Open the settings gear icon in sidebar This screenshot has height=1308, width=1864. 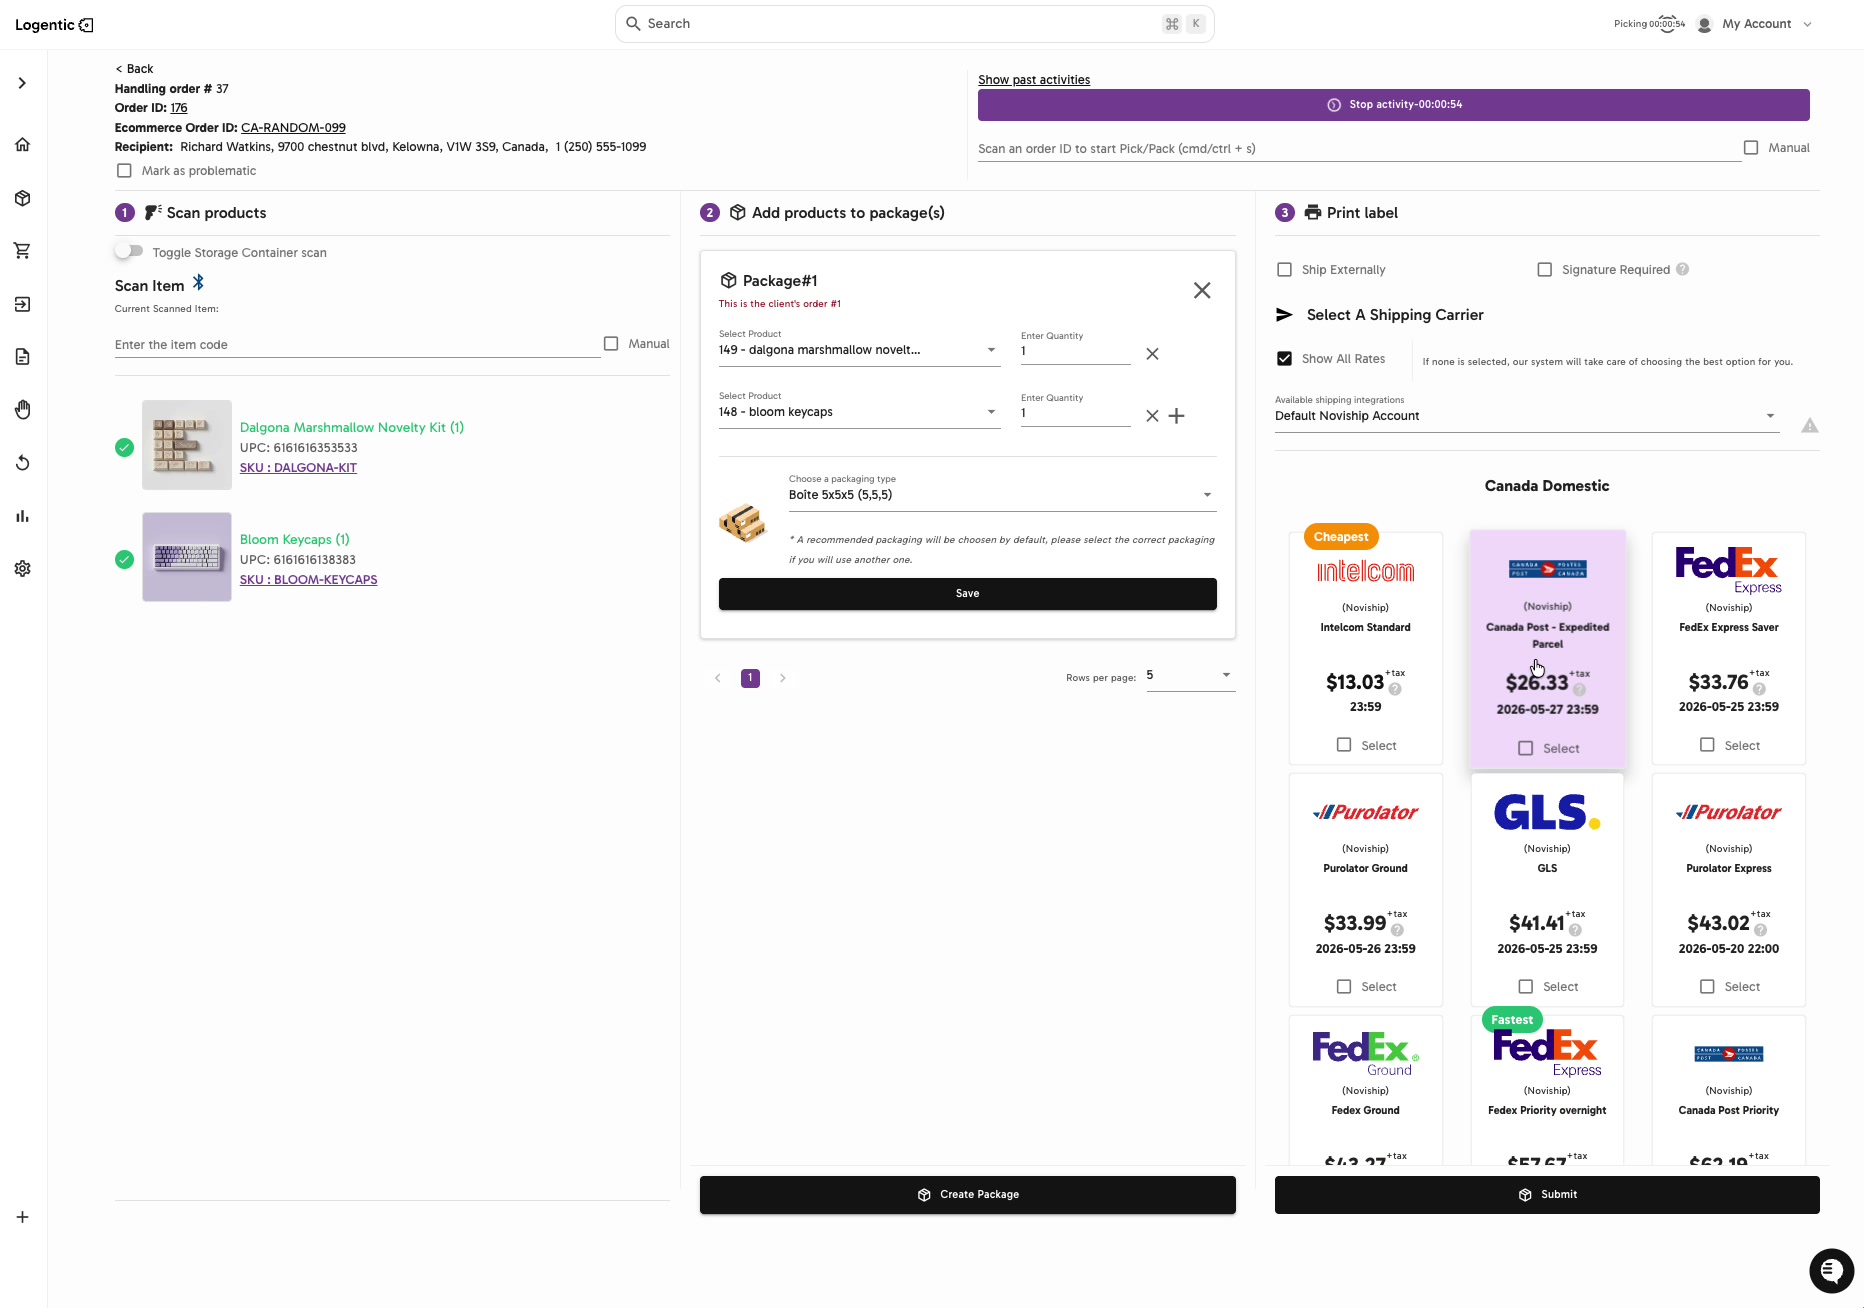tap(22, 568)
